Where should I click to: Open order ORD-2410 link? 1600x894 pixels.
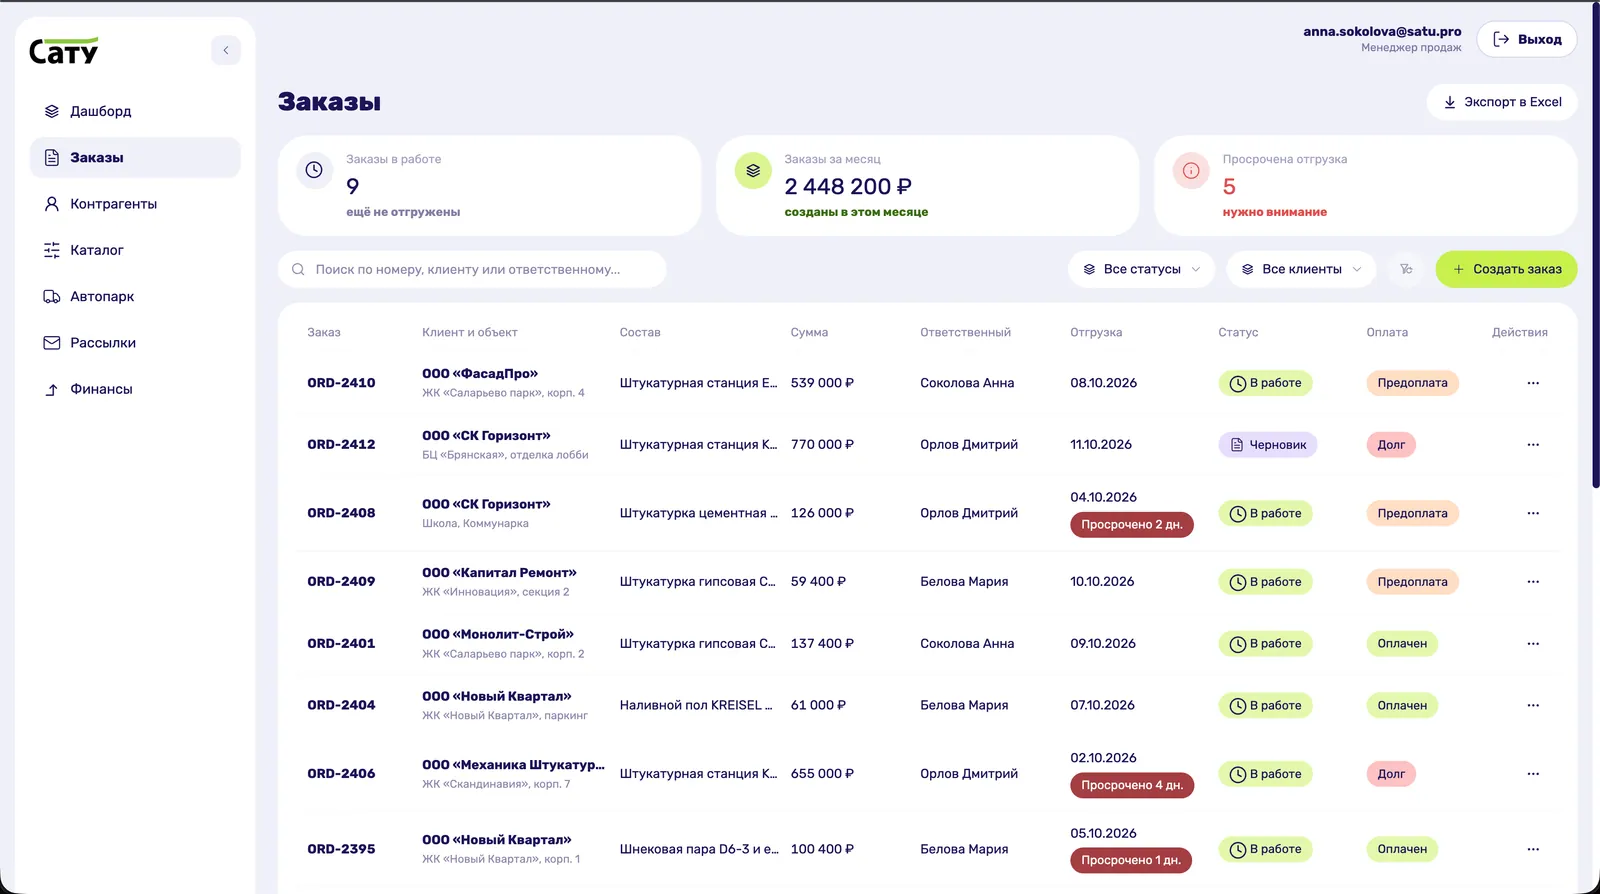coord(341,383)
